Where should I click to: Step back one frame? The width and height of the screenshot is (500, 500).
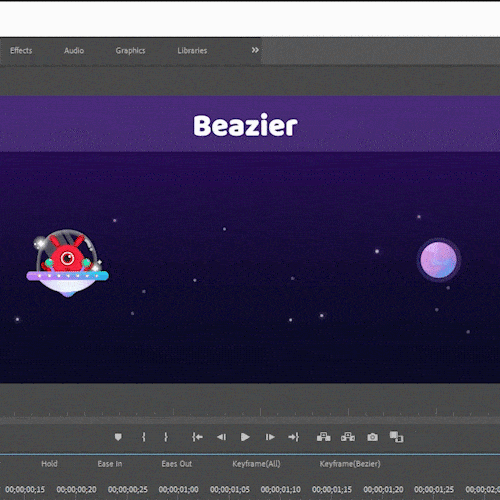(x=221, y=437)
